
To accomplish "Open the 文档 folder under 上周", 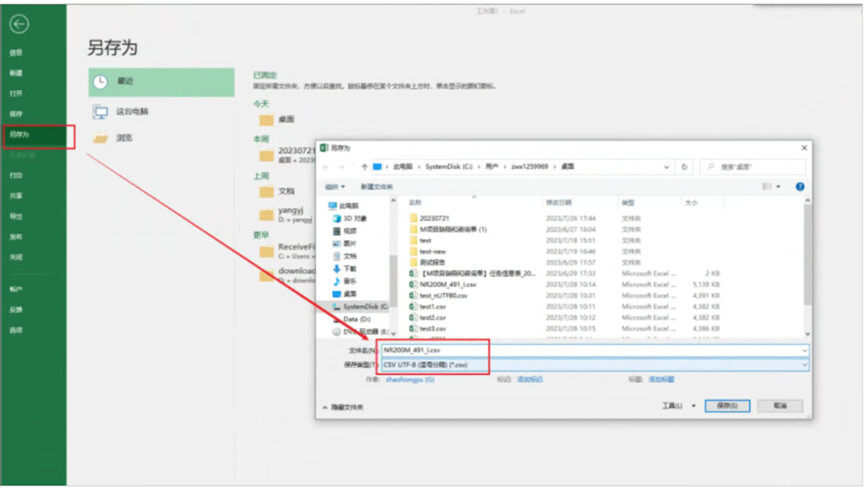I will click(277, 191).
